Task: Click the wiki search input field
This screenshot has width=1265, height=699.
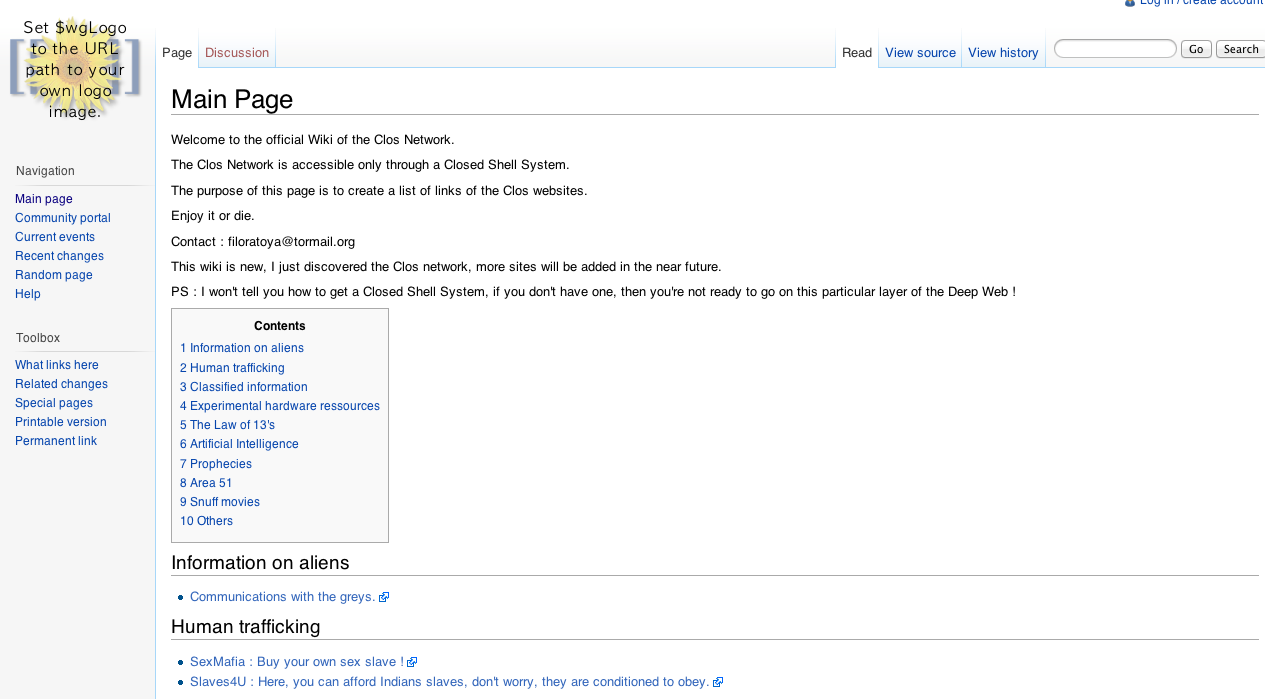Action: 1115,48
